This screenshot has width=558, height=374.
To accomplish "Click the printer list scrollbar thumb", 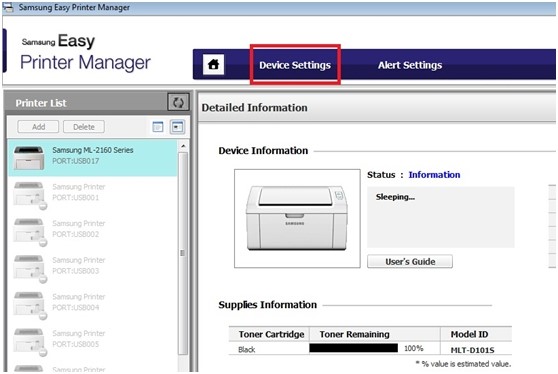I will [183, 253].
